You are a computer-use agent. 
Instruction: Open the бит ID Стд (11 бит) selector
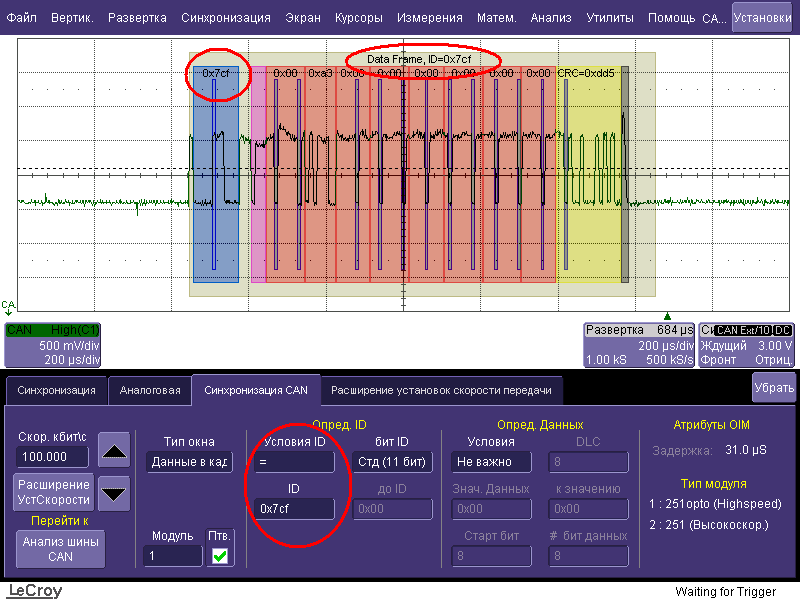[x=392, y=462]
